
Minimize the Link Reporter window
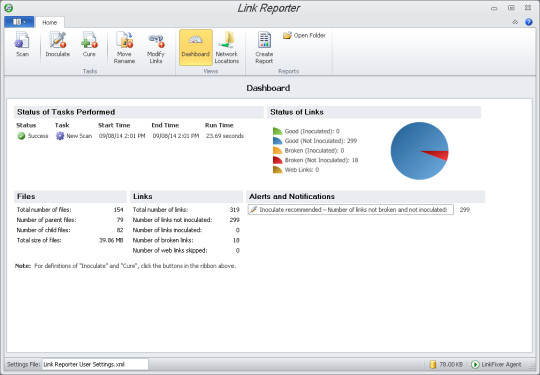pyautogui.click(x=494, y=8)
